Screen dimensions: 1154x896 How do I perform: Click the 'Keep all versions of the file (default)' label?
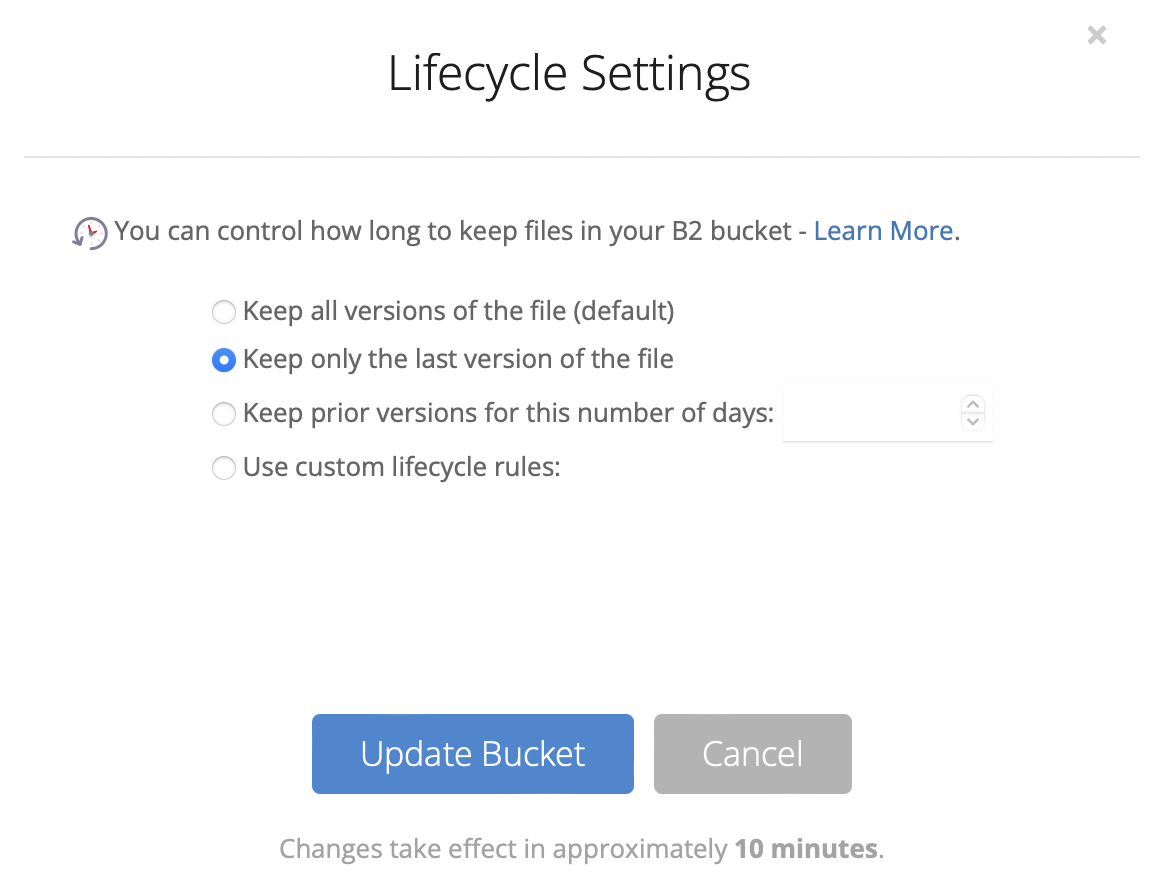click(459, 311)
